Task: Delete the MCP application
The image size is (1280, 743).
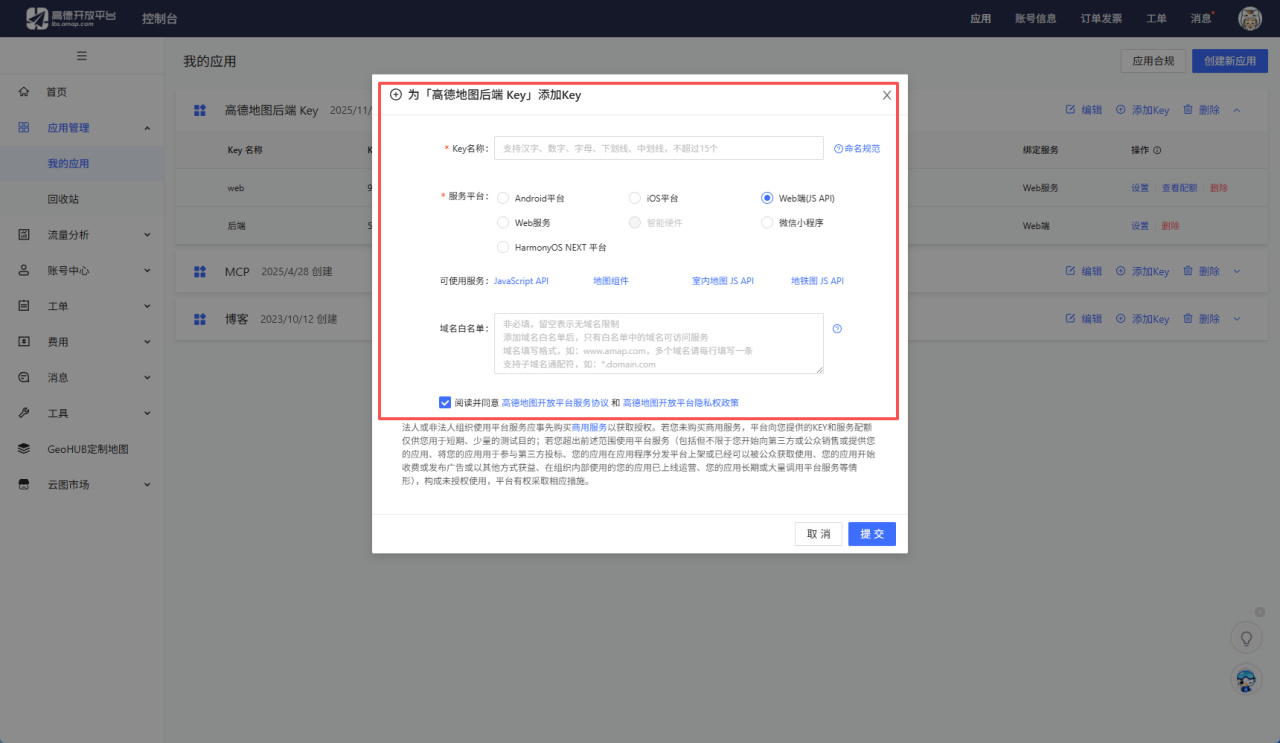Action: 1201,271
